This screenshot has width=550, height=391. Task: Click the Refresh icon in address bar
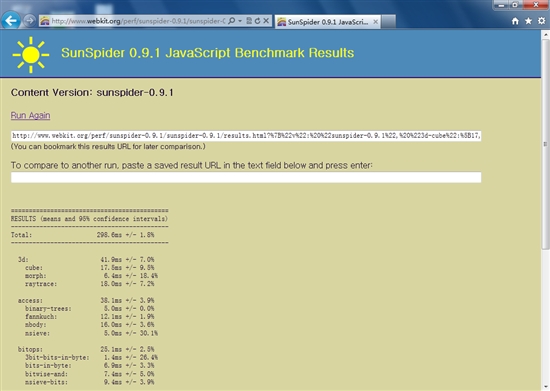click(x=257, y=21)
